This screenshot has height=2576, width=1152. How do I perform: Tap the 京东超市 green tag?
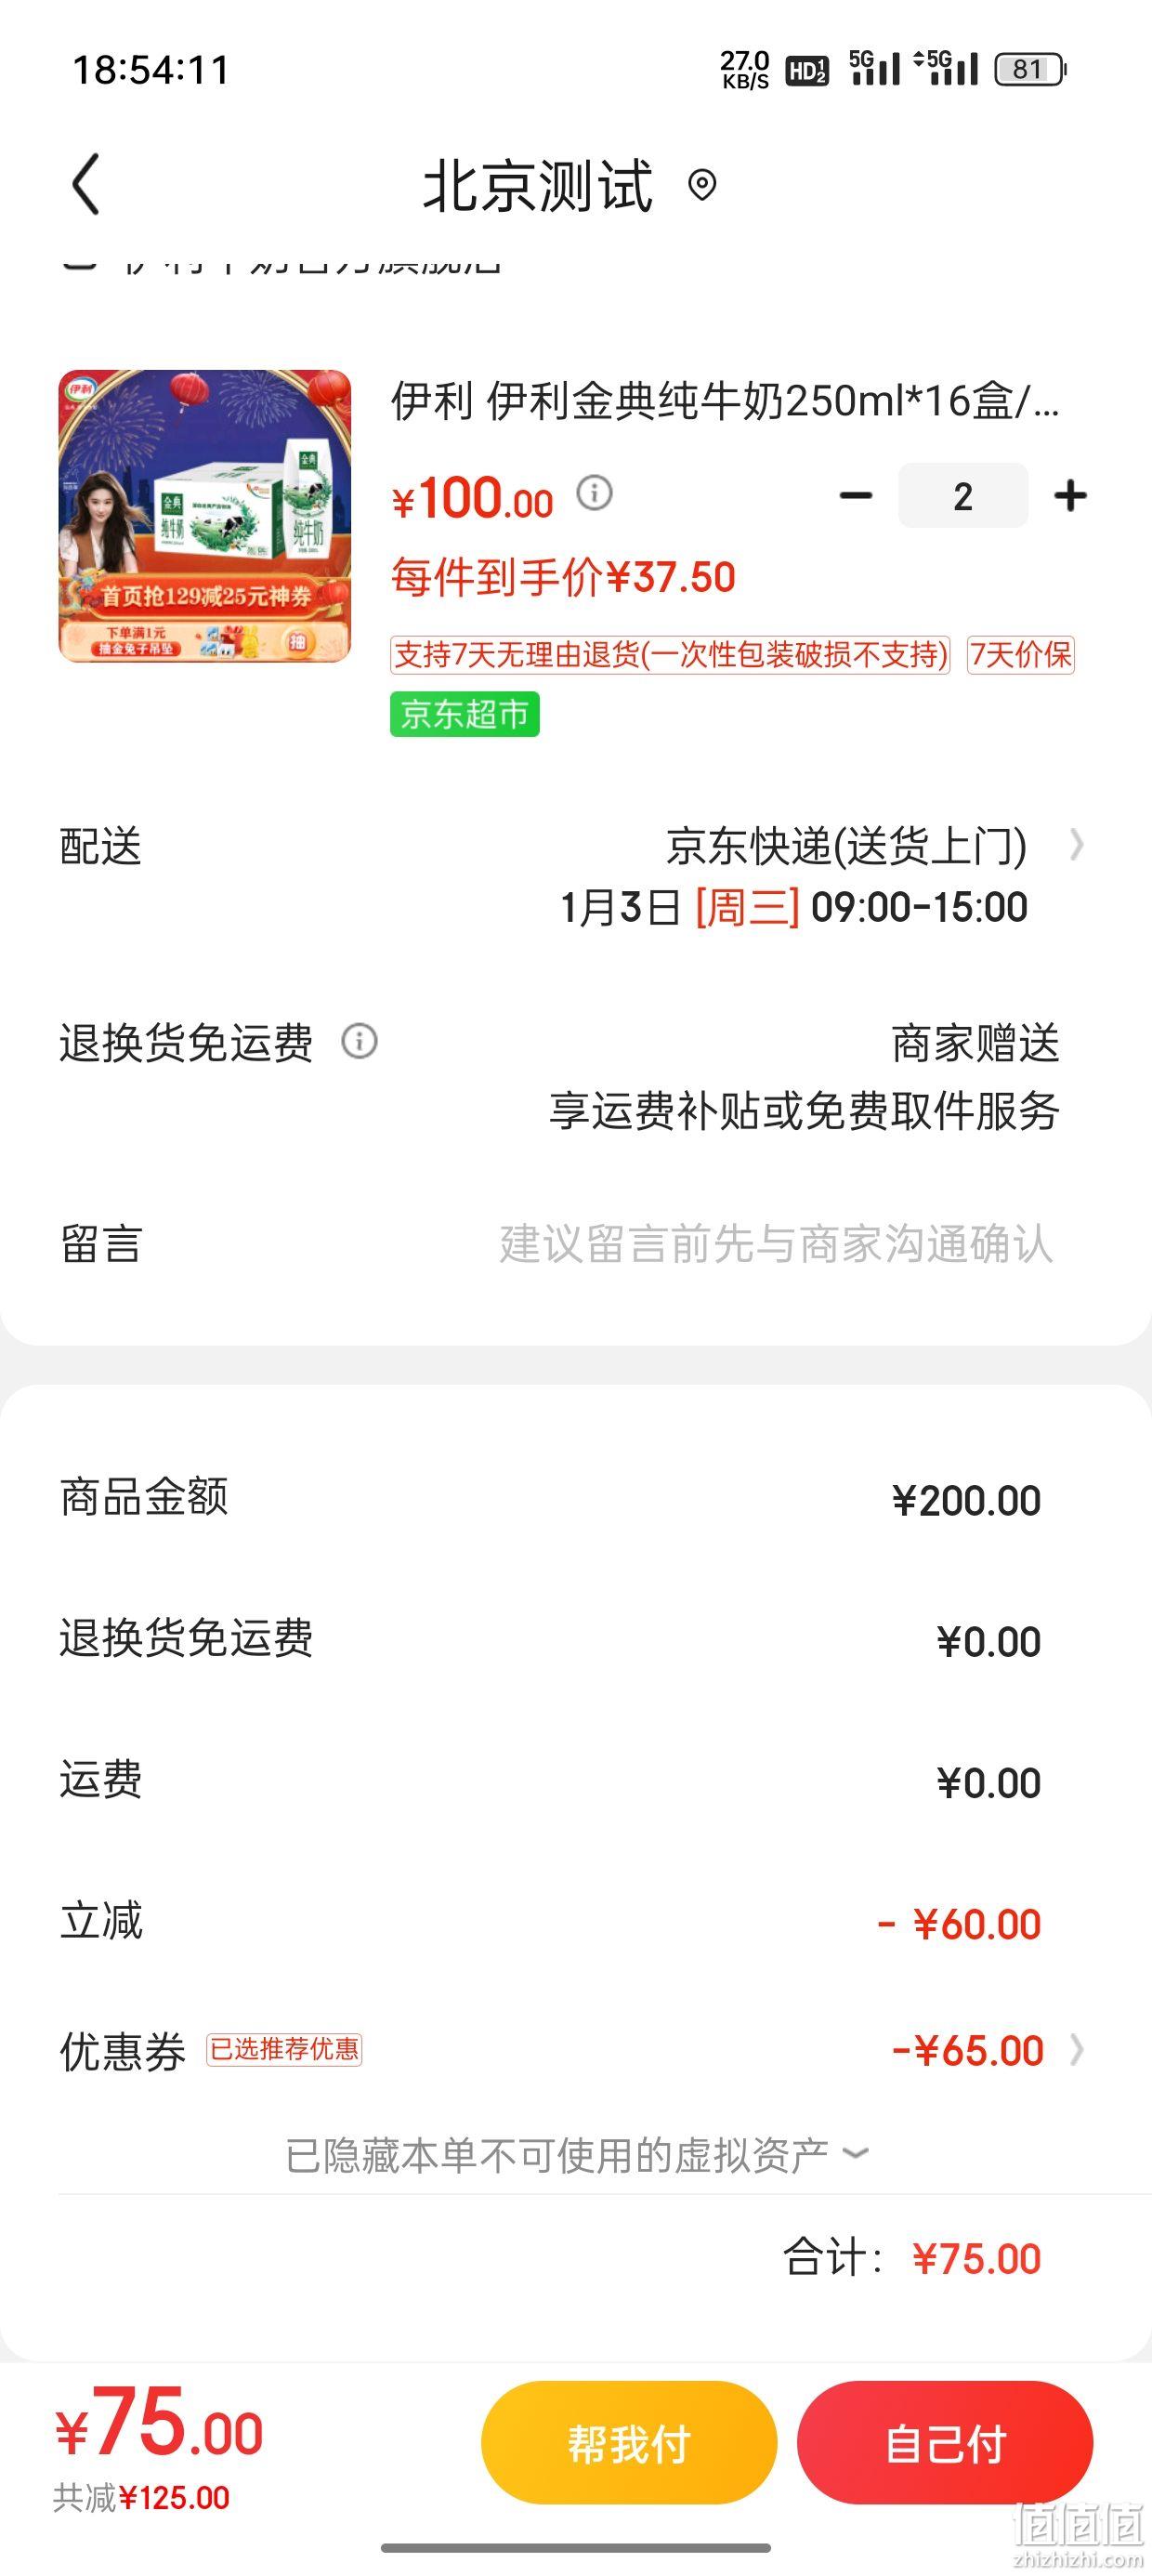(465, 714)
